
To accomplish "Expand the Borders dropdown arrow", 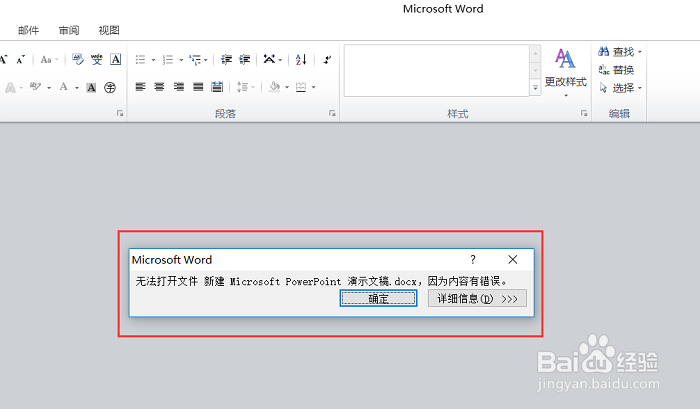I will click(313, 88).
